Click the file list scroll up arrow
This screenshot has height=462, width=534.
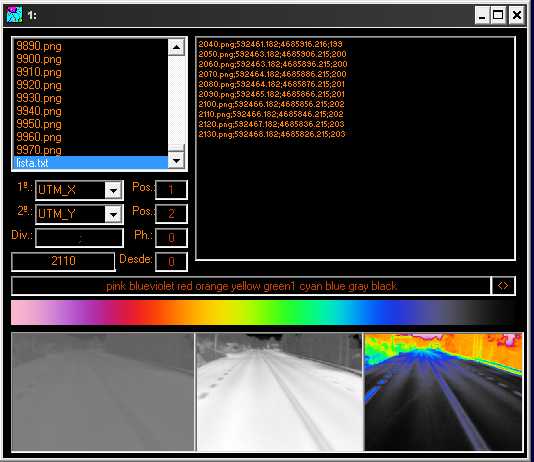(176, 47)
